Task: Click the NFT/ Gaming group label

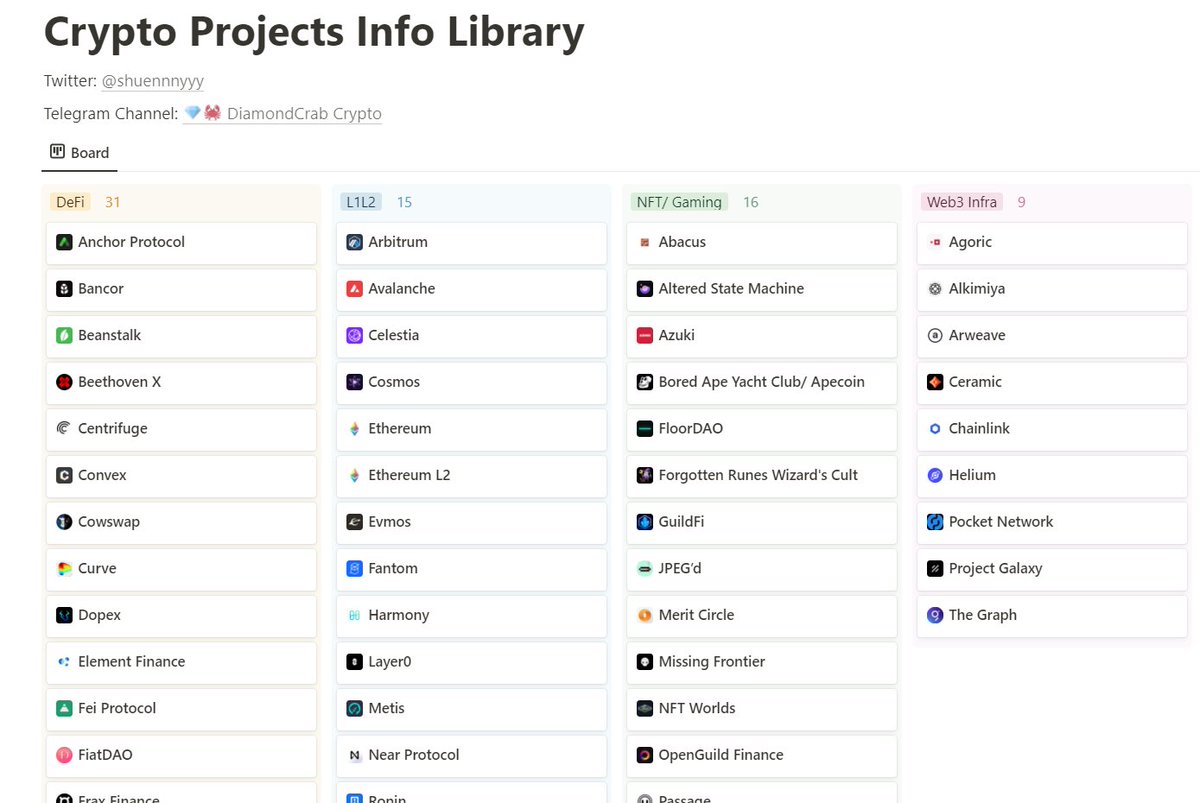Action: coord(679,202)
